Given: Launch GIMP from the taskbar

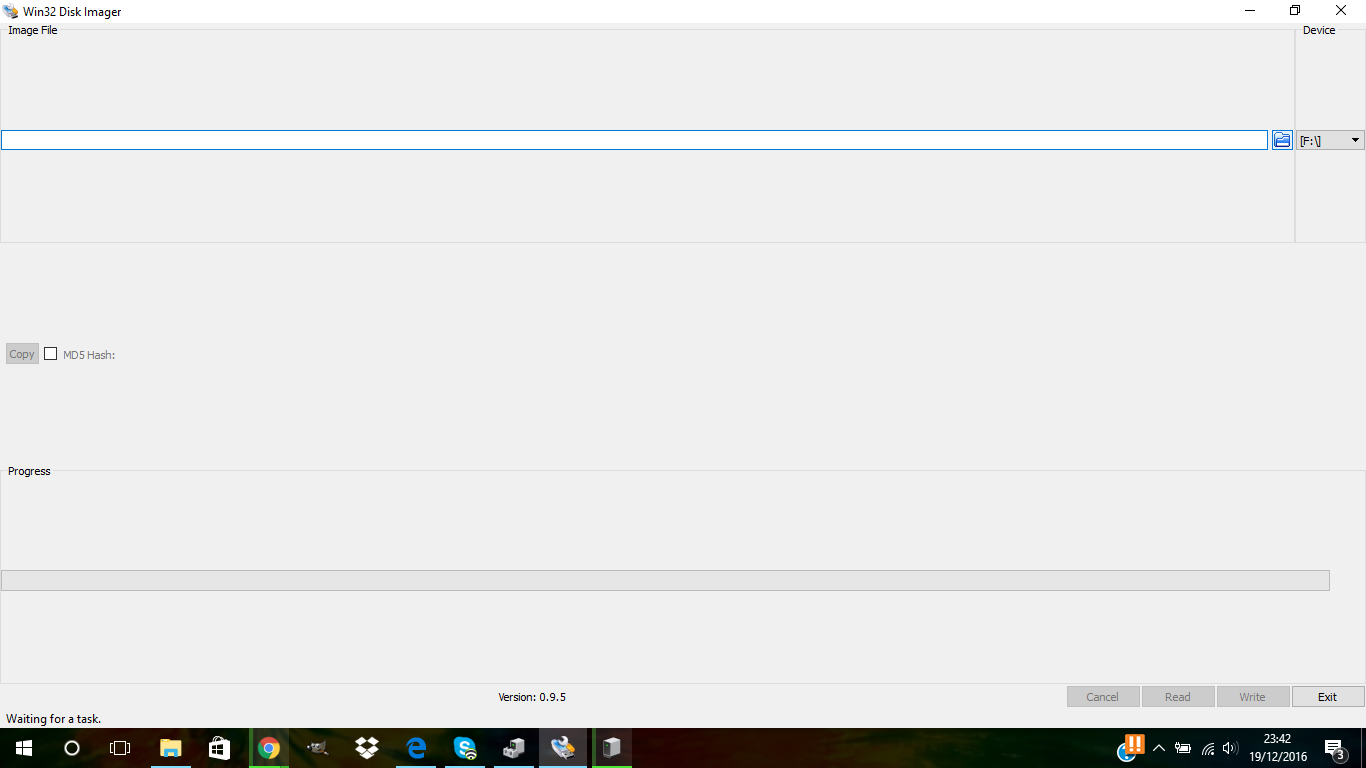Looking at the screenshot, I should click(x=318, y=748).
